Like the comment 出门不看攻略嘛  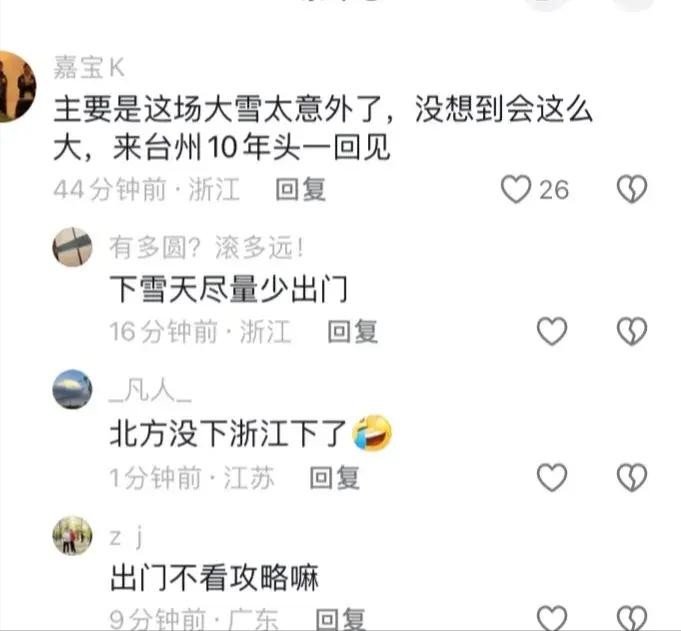tap(552, 618)
